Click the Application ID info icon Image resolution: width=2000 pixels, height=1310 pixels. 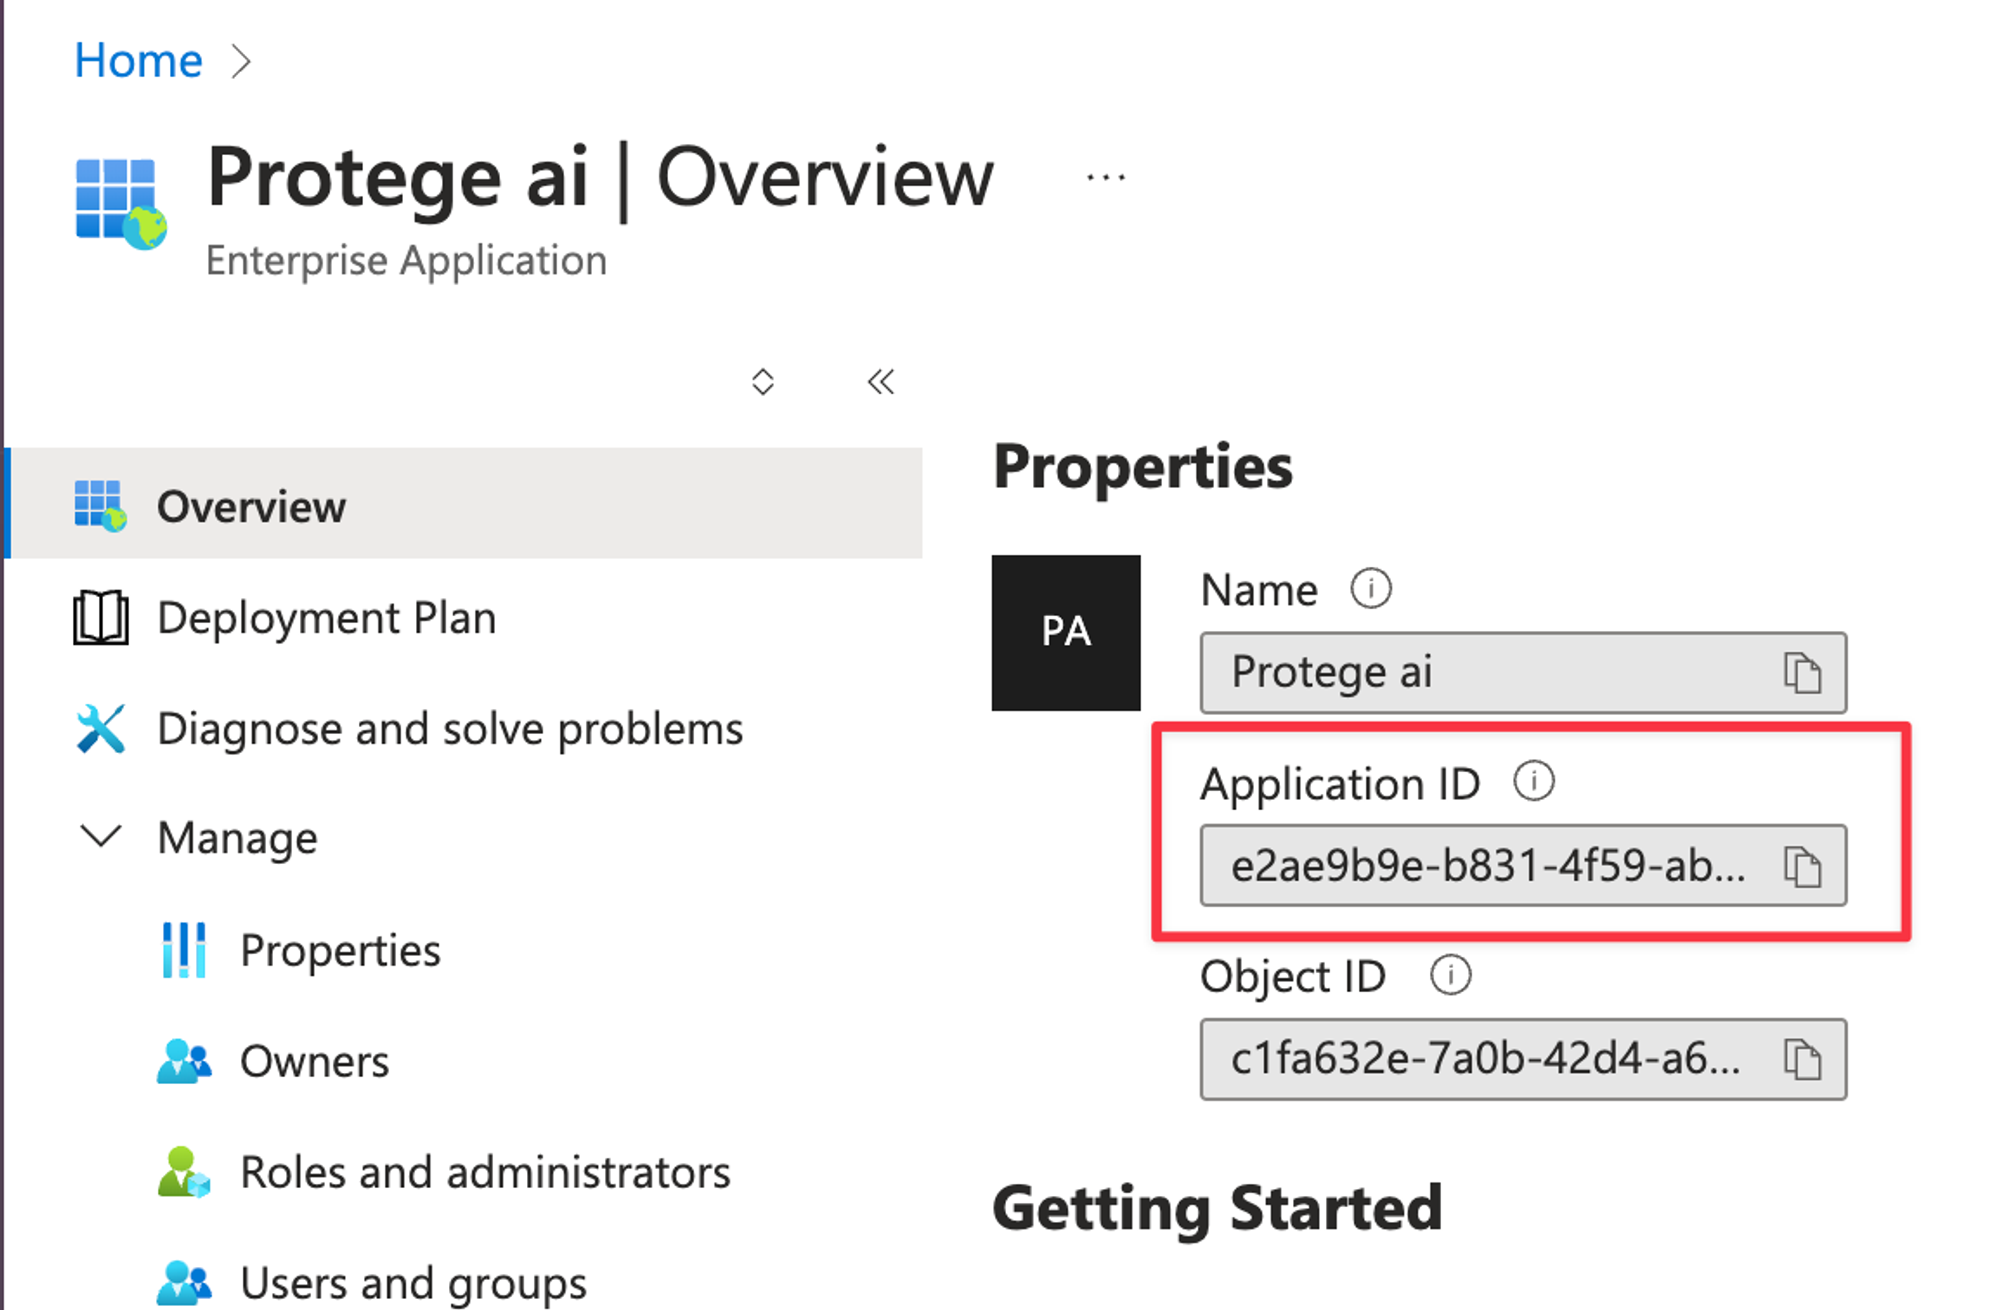coord(1533,781)
